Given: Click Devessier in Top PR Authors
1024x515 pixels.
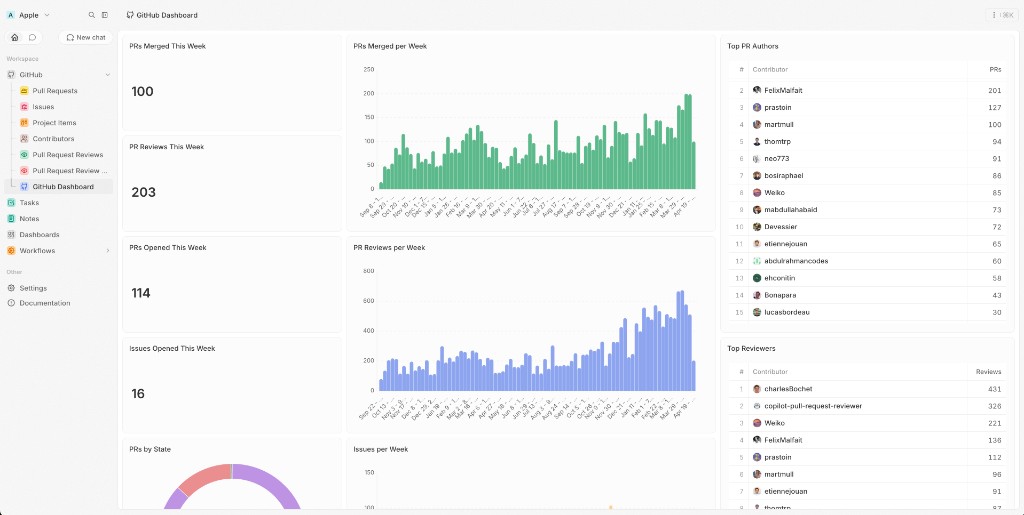Looking at the screenshot, I should [x=780, y=227].
